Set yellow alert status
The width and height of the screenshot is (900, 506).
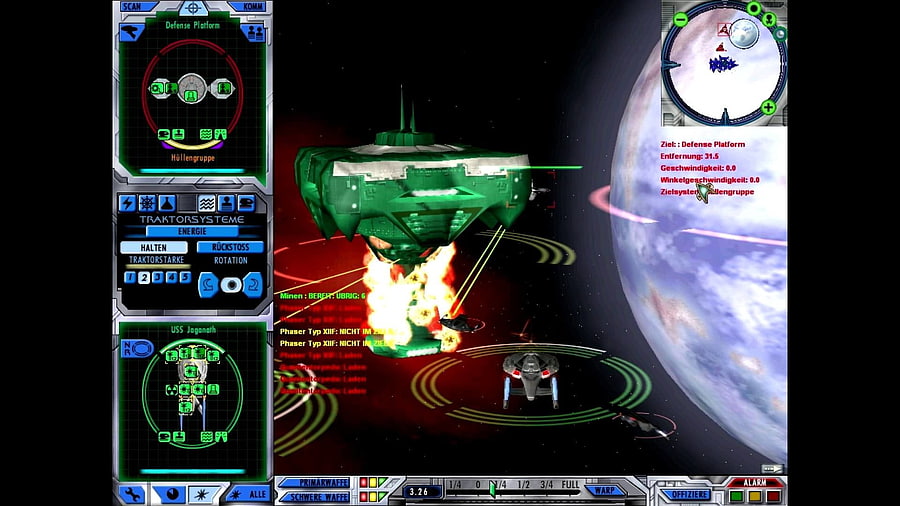pos(755,496)
